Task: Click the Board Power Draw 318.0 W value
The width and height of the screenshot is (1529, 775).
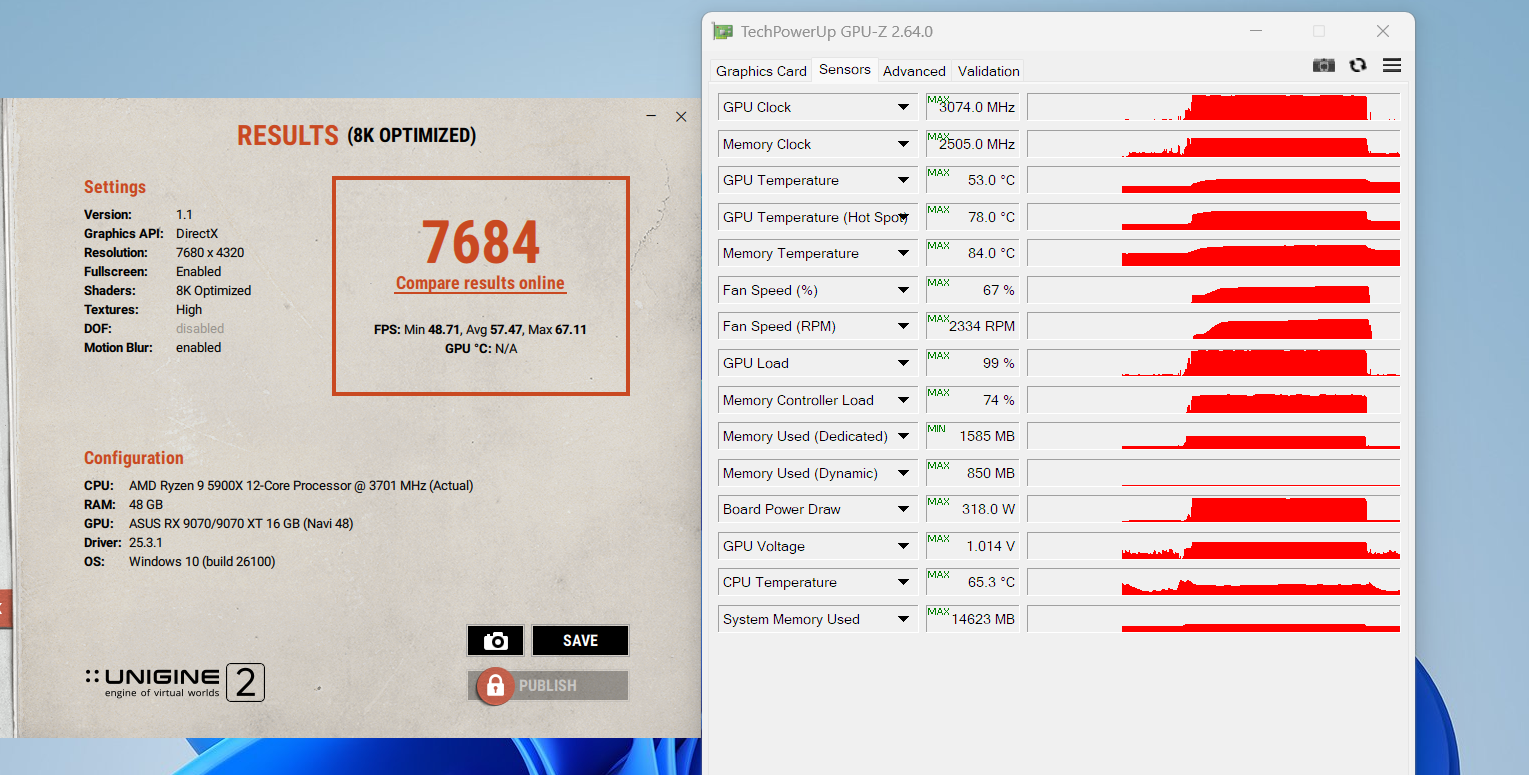Action: (972, 509)
